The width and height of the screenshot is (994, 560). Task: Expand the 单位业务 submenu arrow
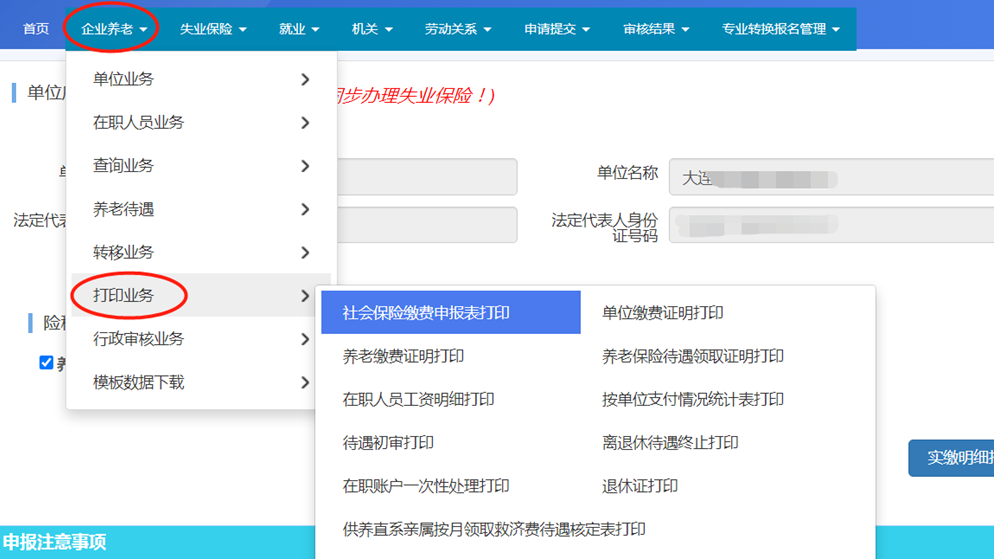click(305, 79)
